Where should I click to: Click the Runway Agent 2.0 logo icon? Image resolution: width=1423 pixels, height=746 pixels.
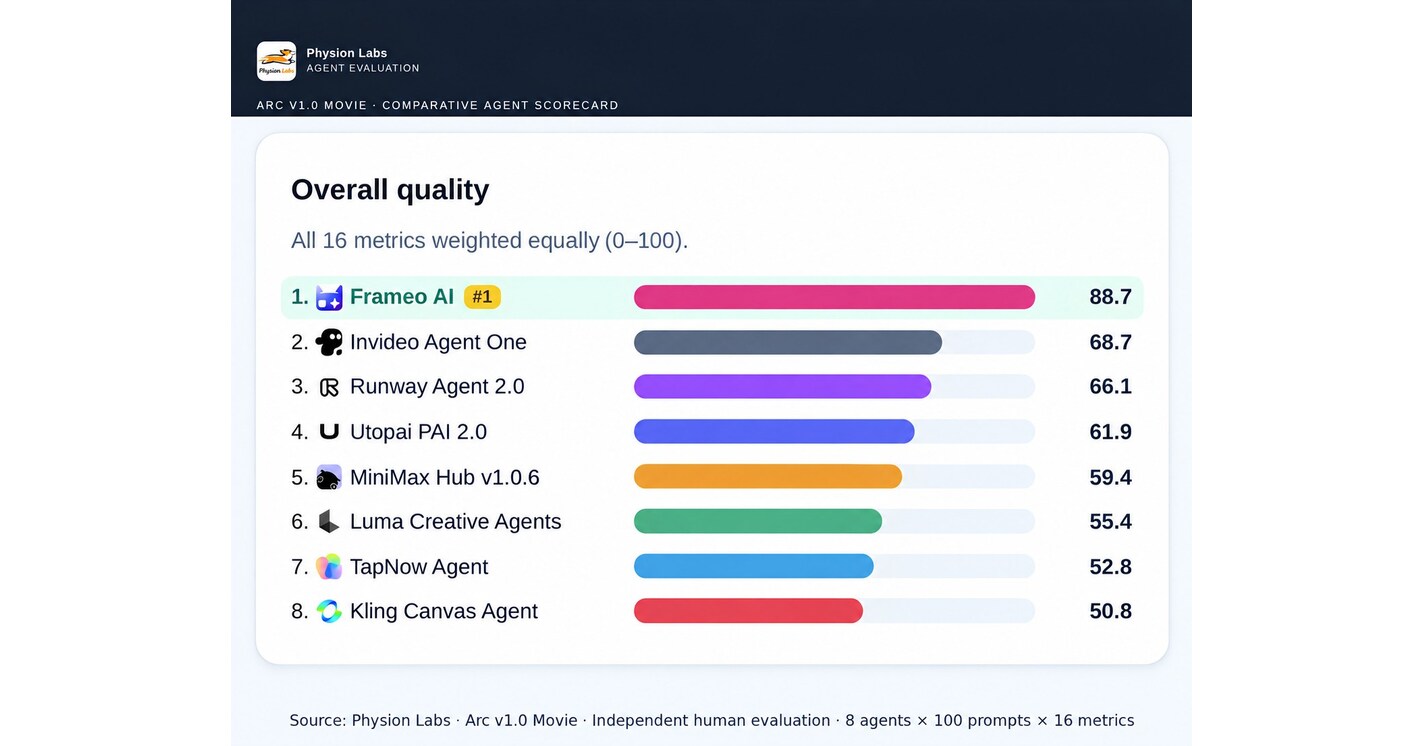tap(329, 387)
